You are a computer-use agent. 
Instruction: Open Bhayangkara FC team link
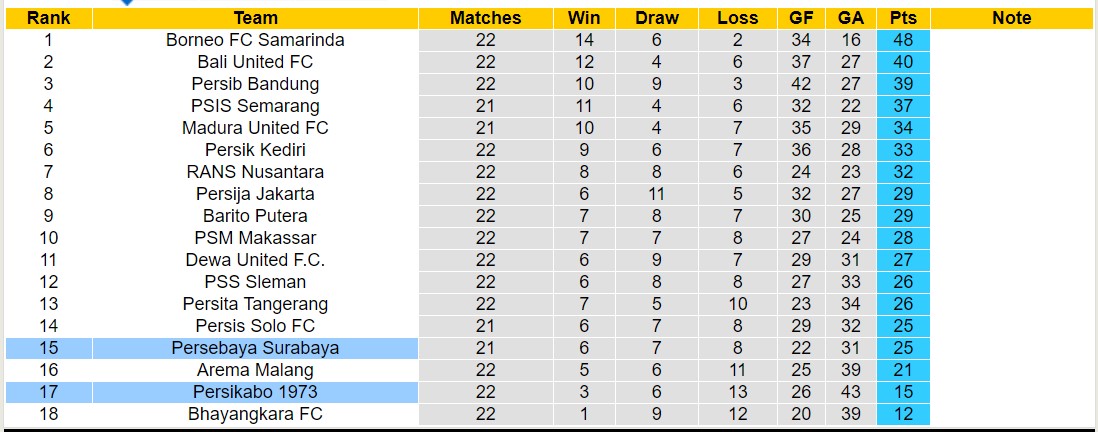(x=255, y=414)
